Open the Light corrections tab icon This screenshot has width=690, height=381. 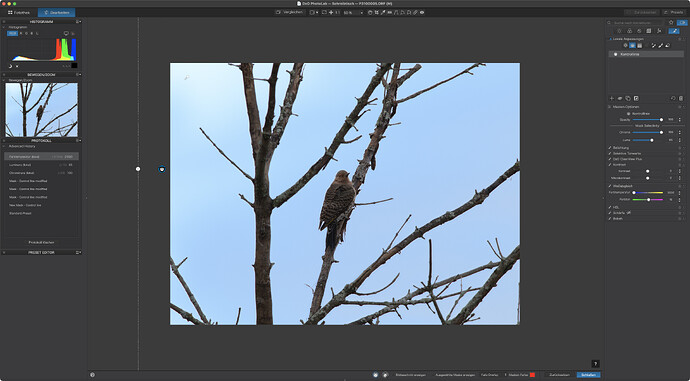pyautogui.click(x=620, y=31)
